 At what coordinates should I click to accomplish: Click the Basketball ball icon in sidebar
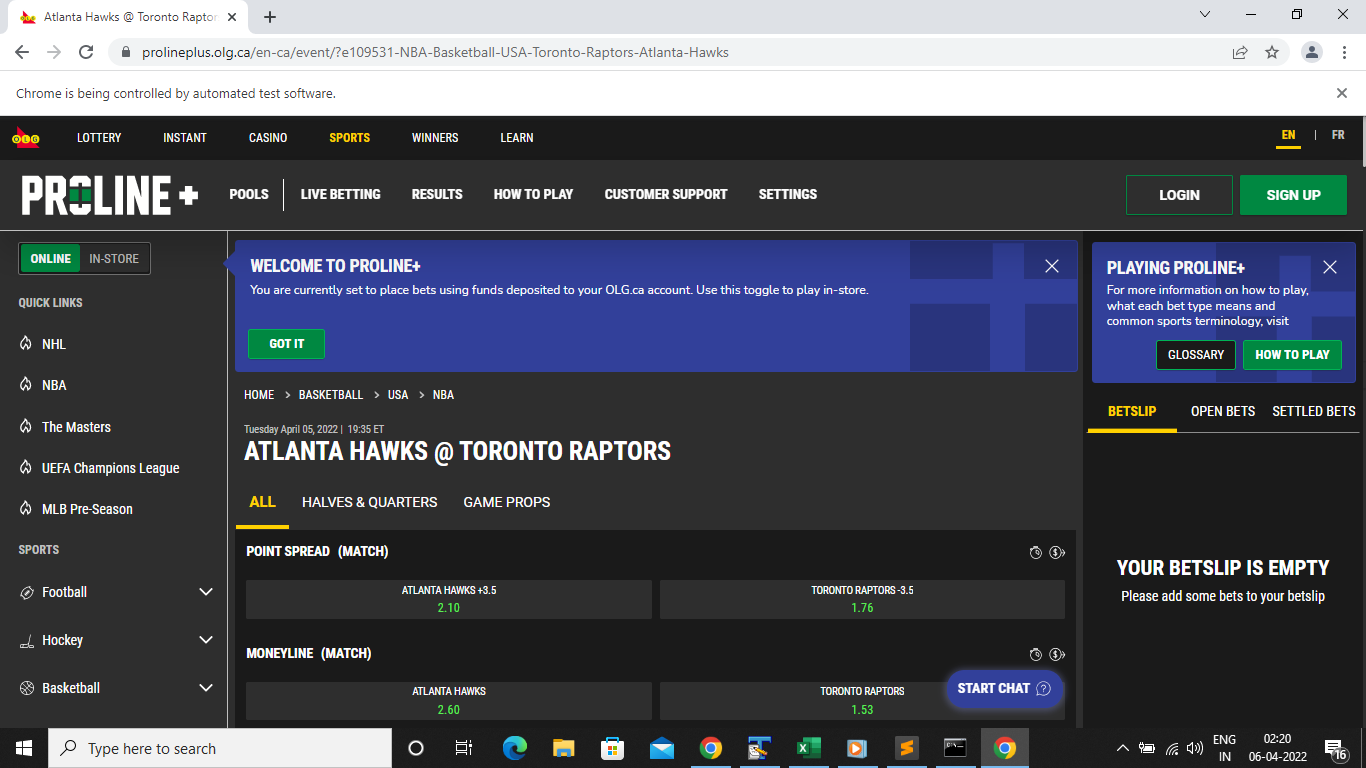27,688
